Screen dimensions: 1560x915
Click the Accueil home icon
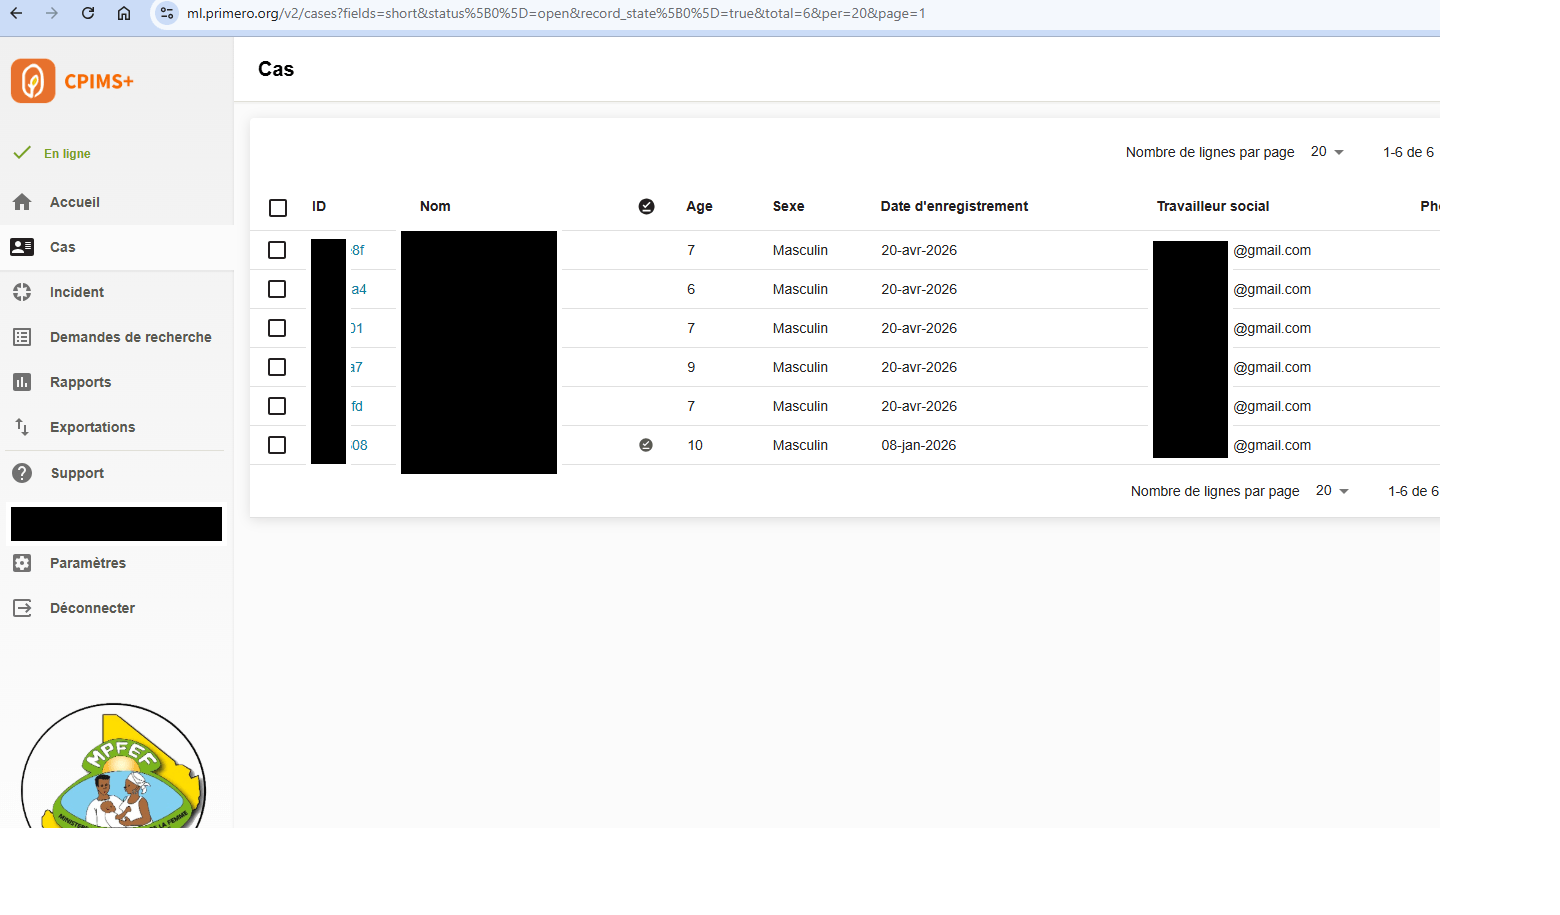click(x=22, y=202)
